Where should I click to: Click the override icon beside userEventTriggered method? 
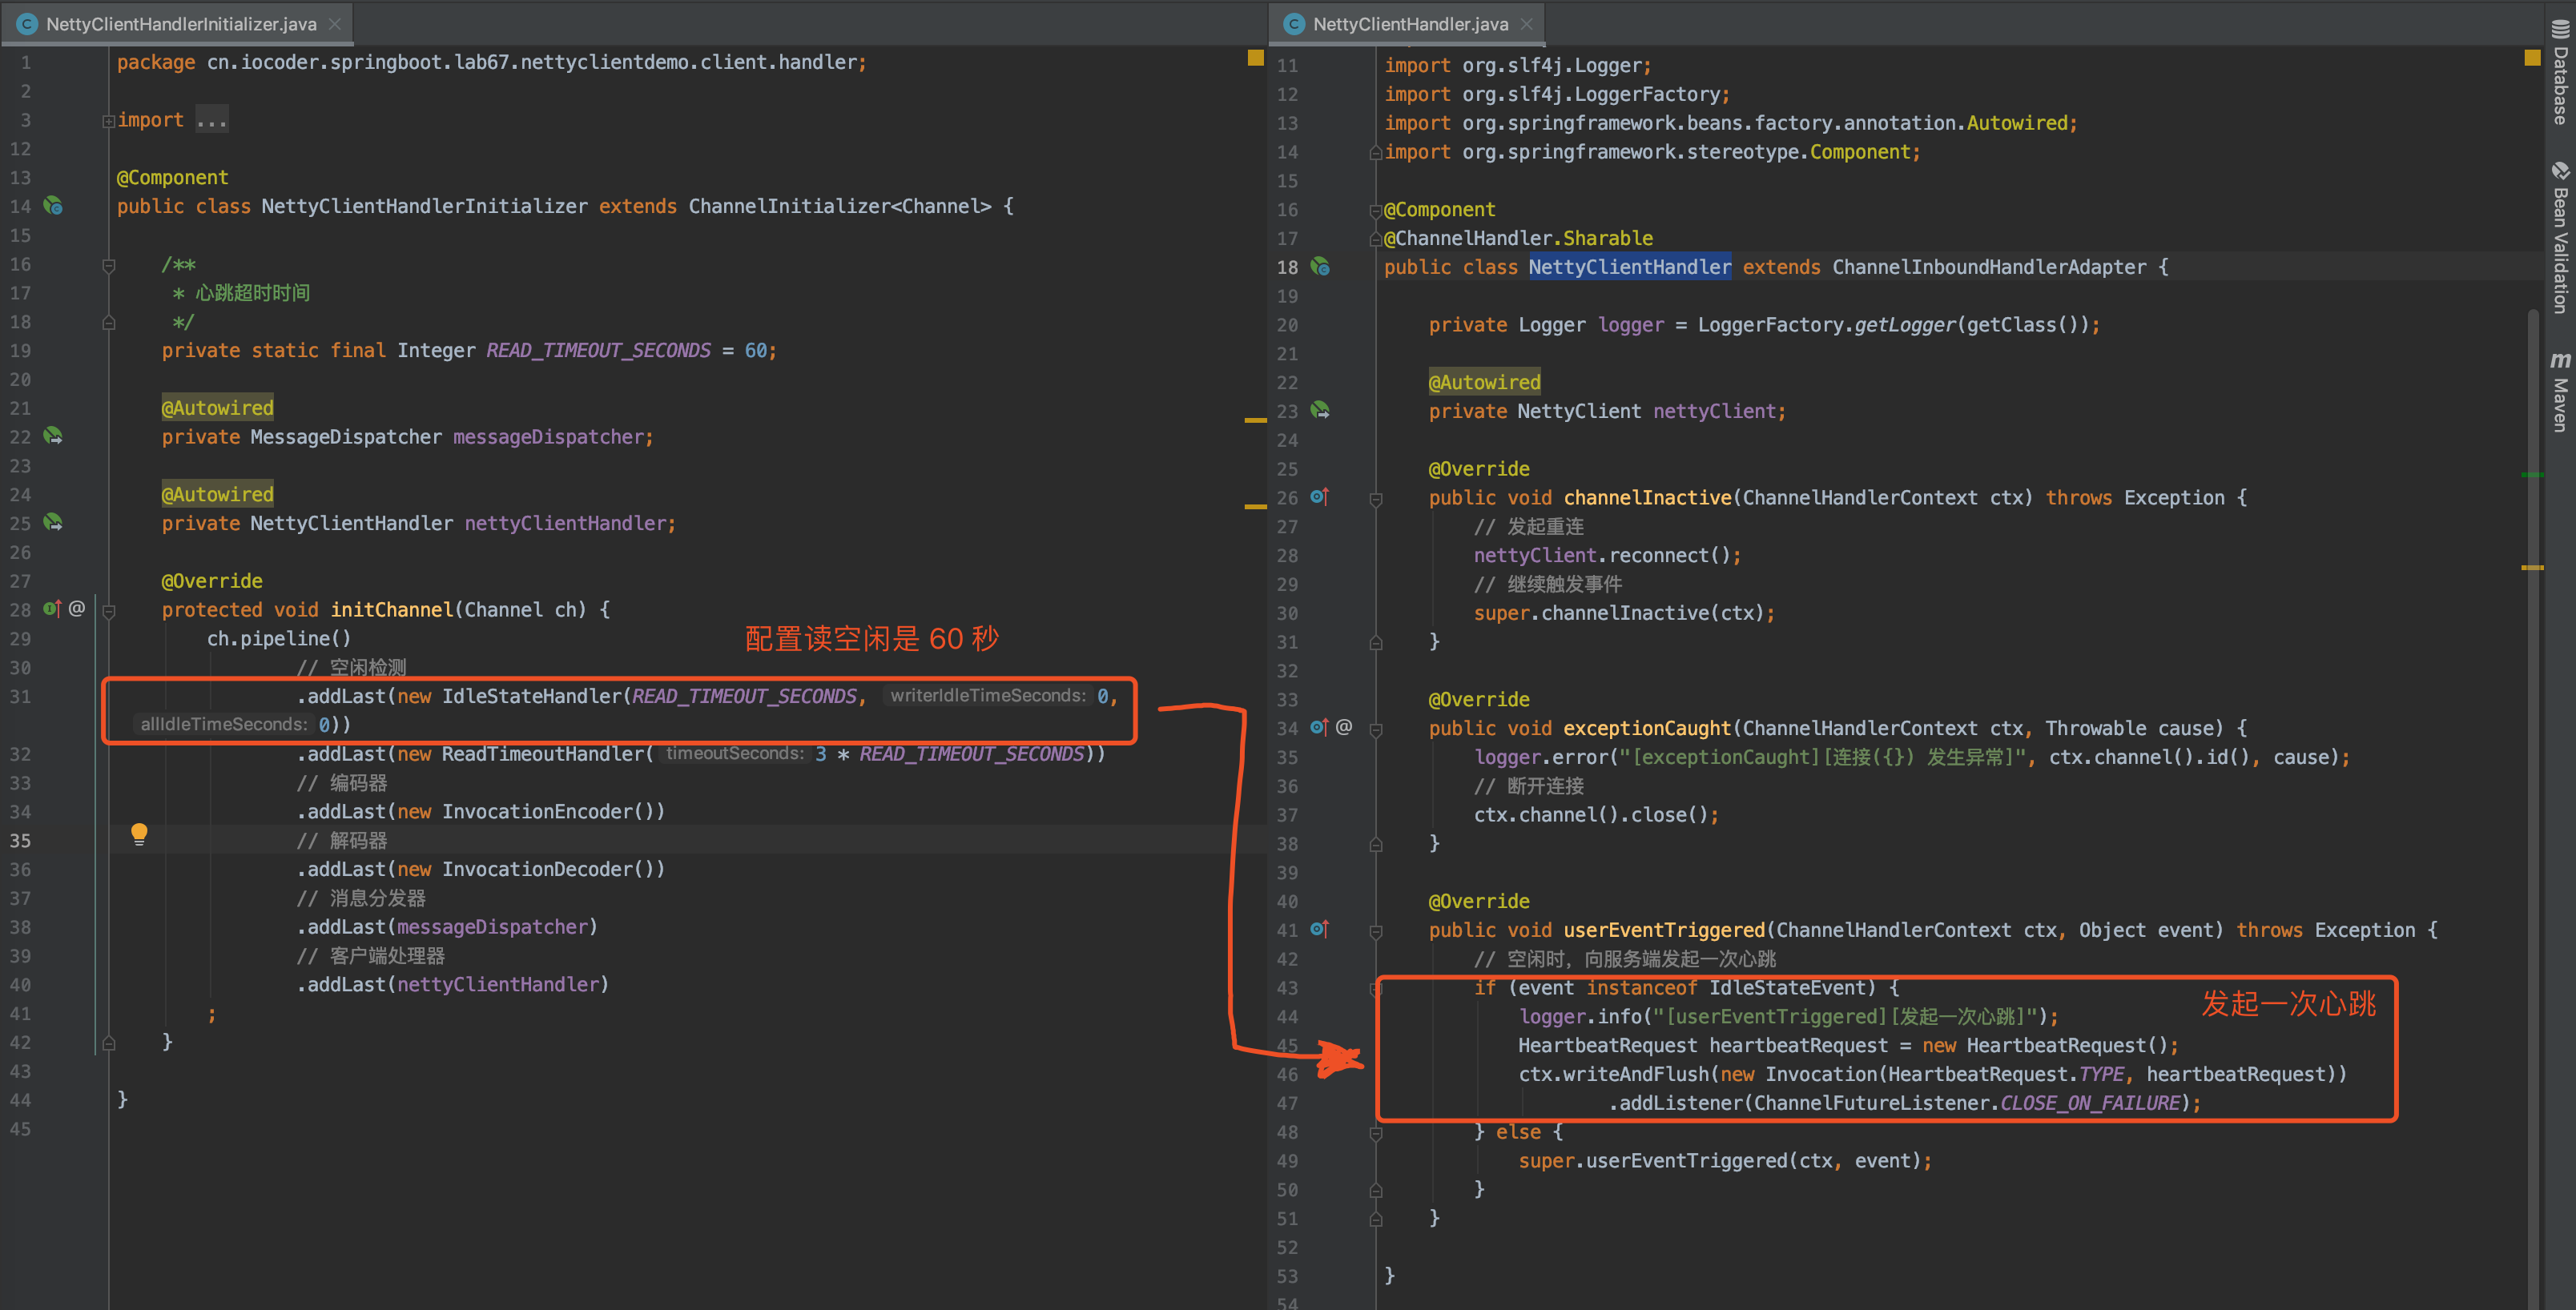click(x=1319, y=929)
